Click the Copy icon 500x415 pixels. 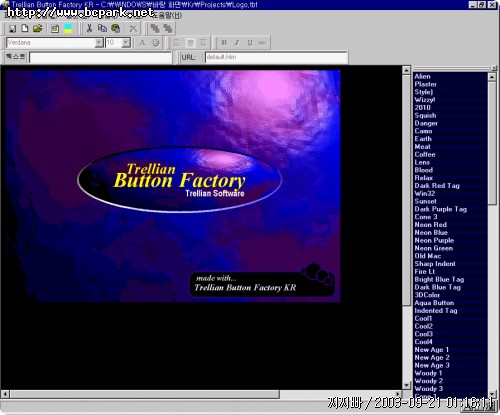pyautogui.click(x=102, y=29)
